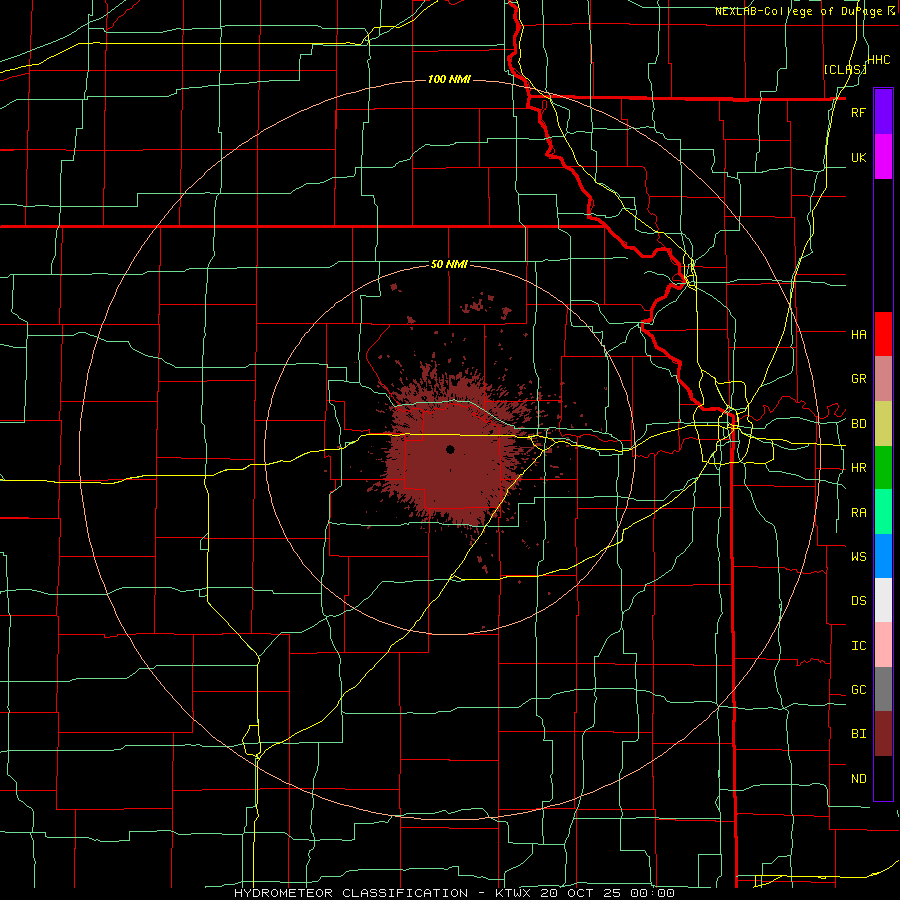Click the HHC product label
900x900 pixels.
tap(879, 60)
